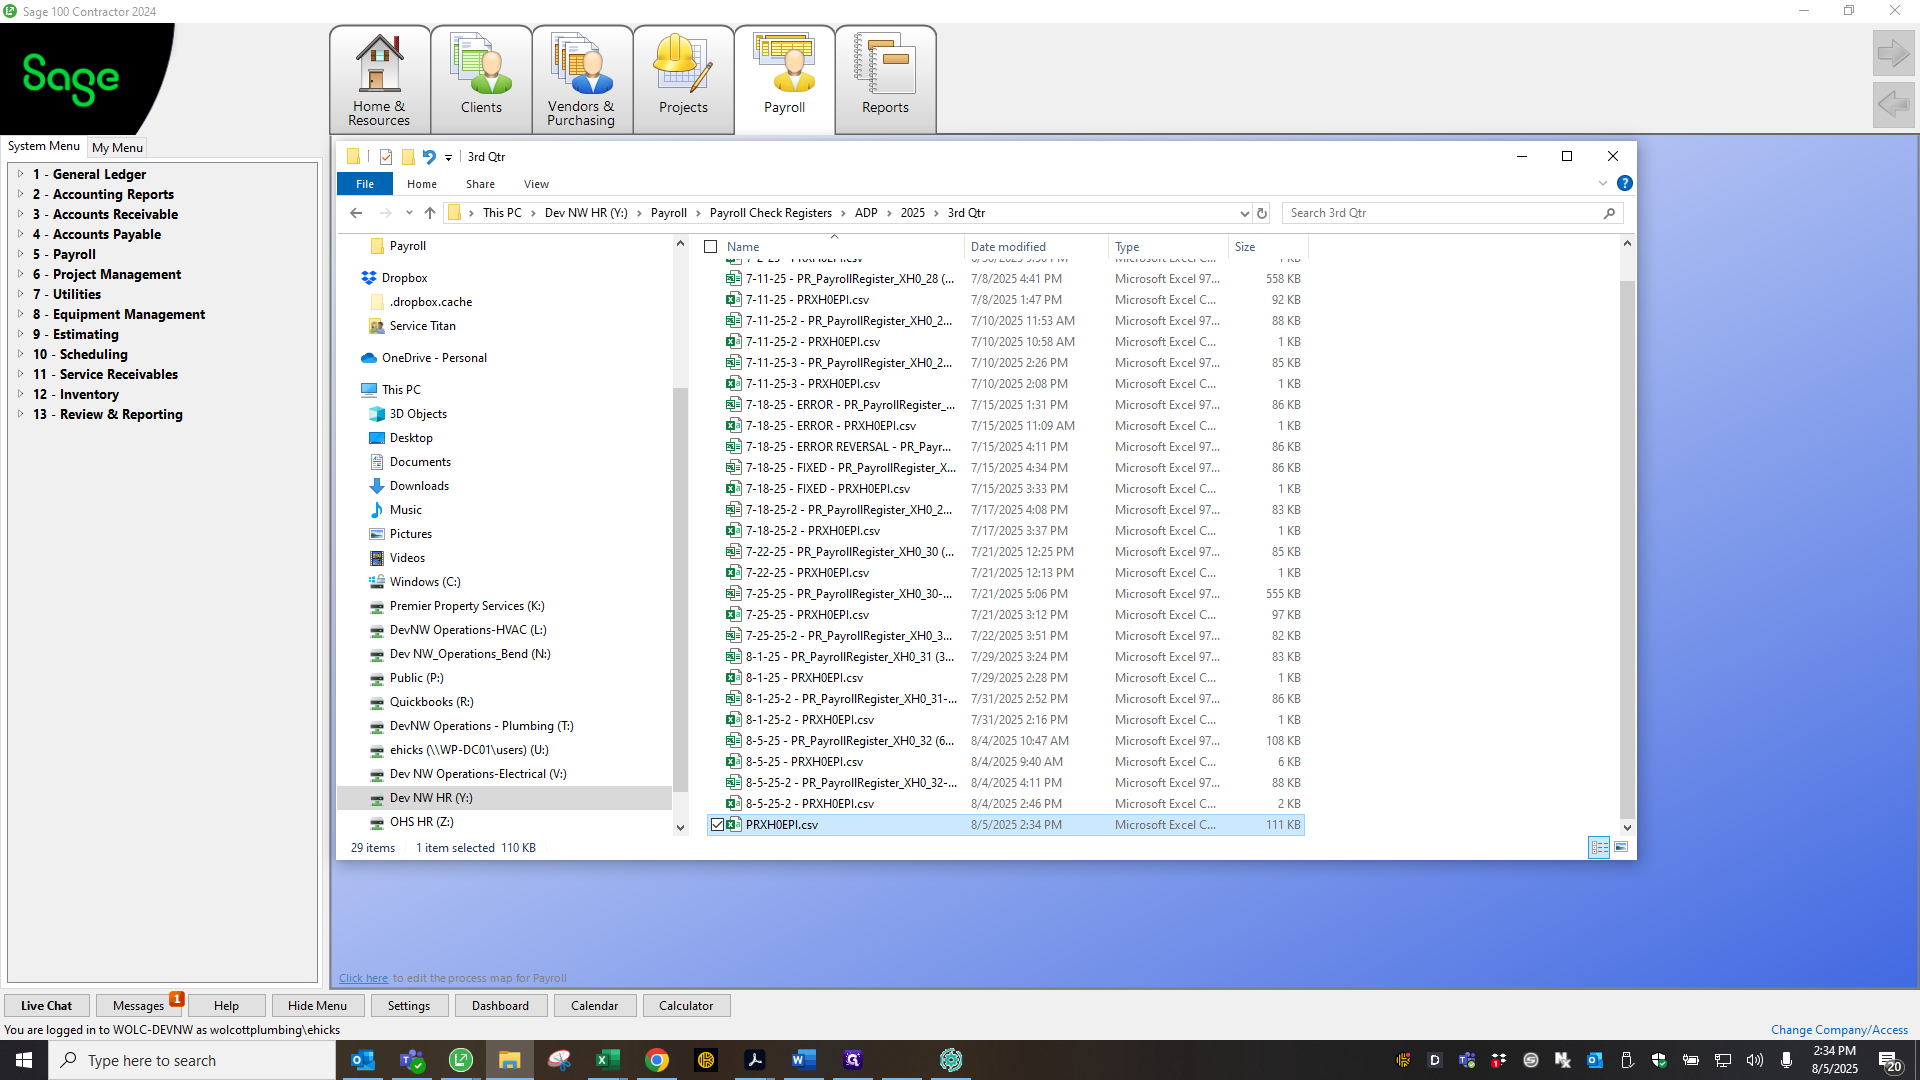This screenshot has width=1920, height=1080.
Task: Select 8-5-25-2 - PRXH0EPI.csv file
Action: 1004,804
